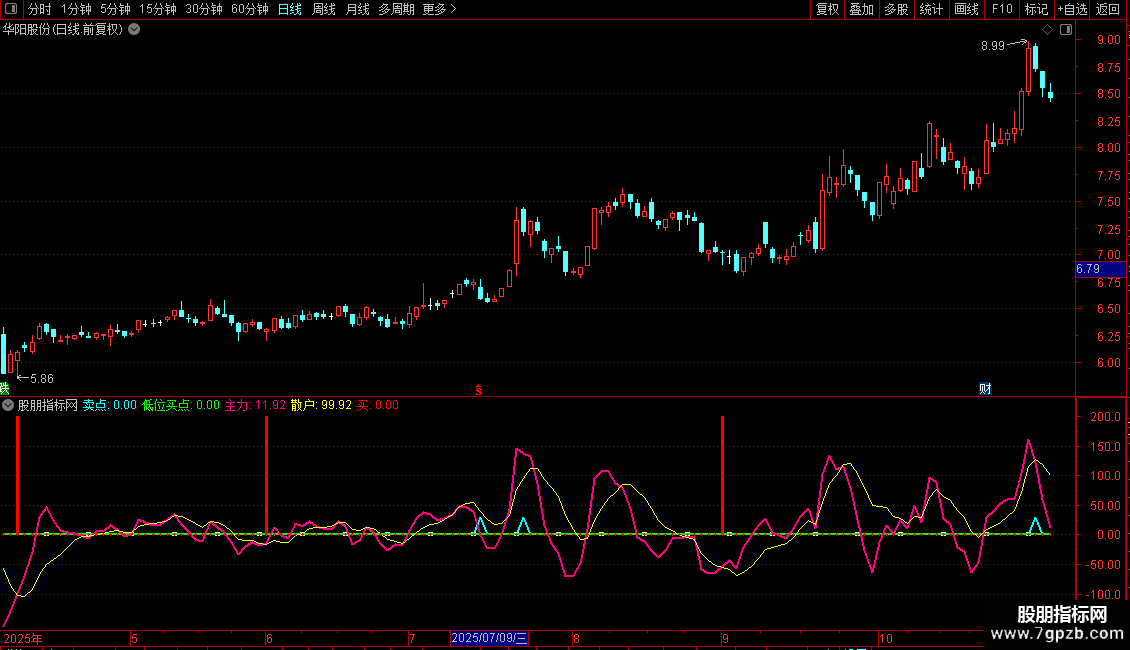Click the 复权 adjustment button

pyautogui.click(x=827, y=9)
